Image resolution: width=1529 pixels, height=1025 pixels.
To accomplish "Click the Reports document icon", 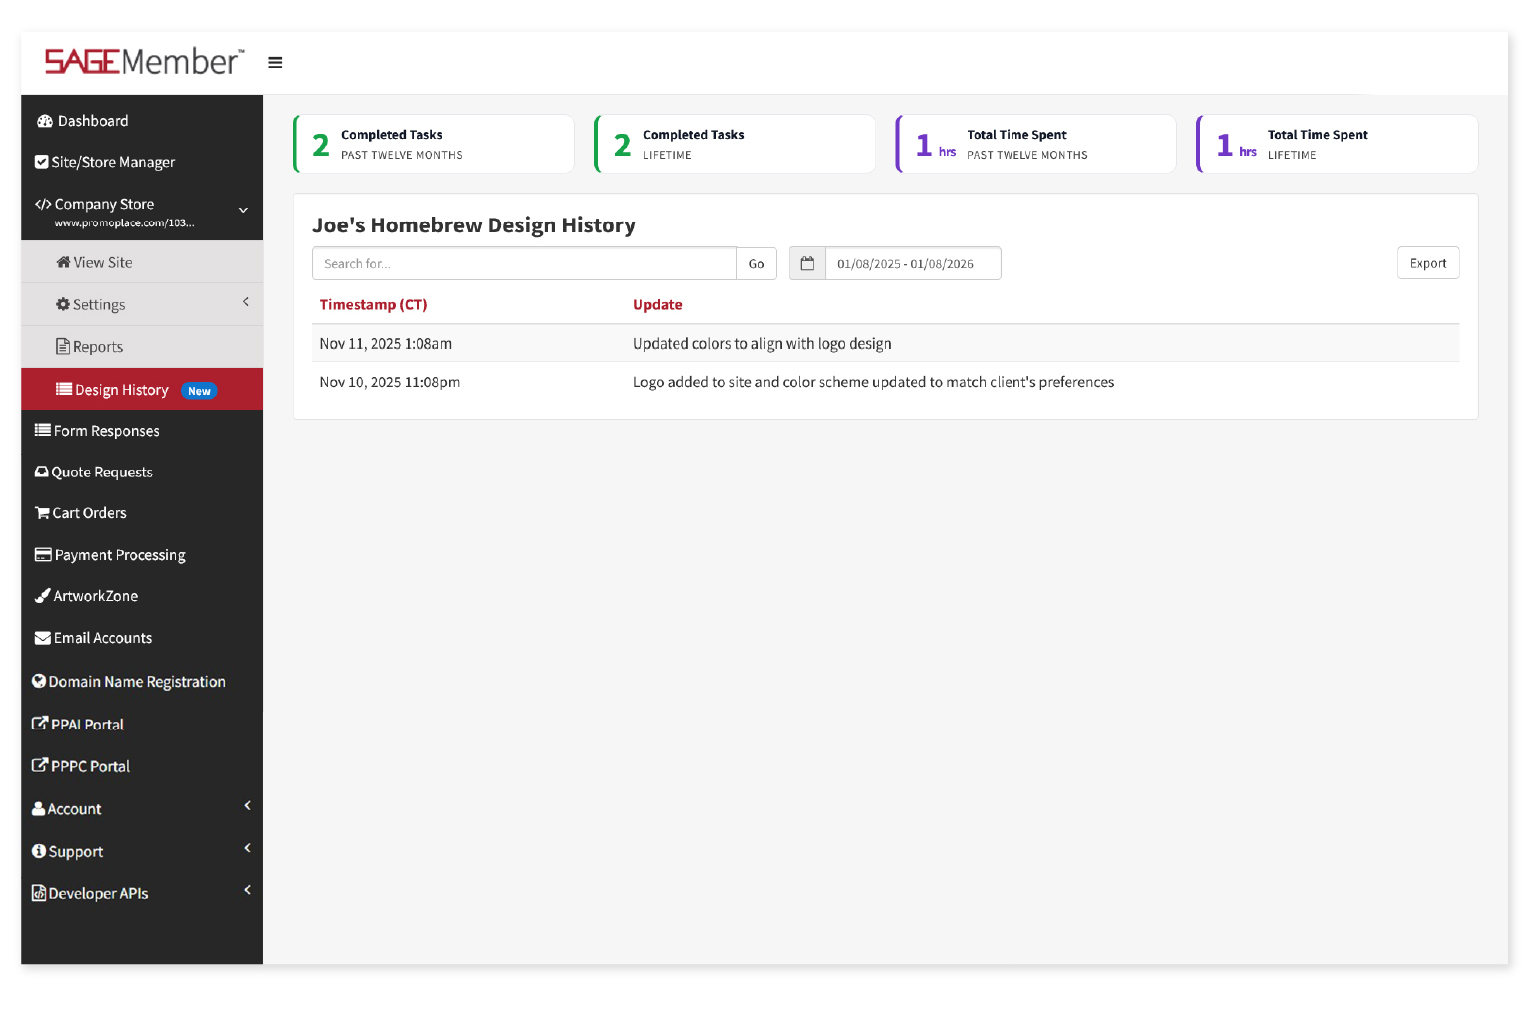I will (x=63, y=347).
